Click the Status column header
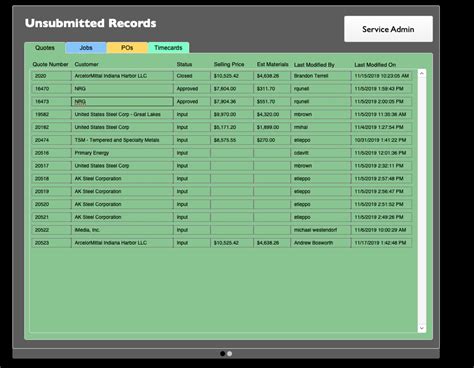The height and width of the screenshot is (368, 474). 184,64
